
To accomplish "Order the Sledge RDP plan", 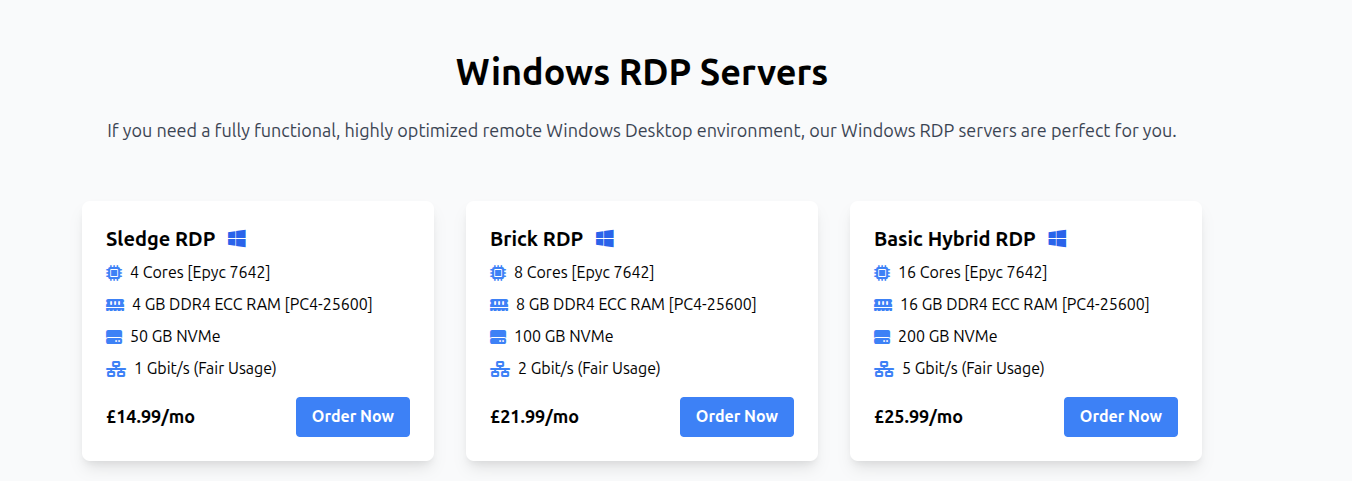I will point(353,417).
